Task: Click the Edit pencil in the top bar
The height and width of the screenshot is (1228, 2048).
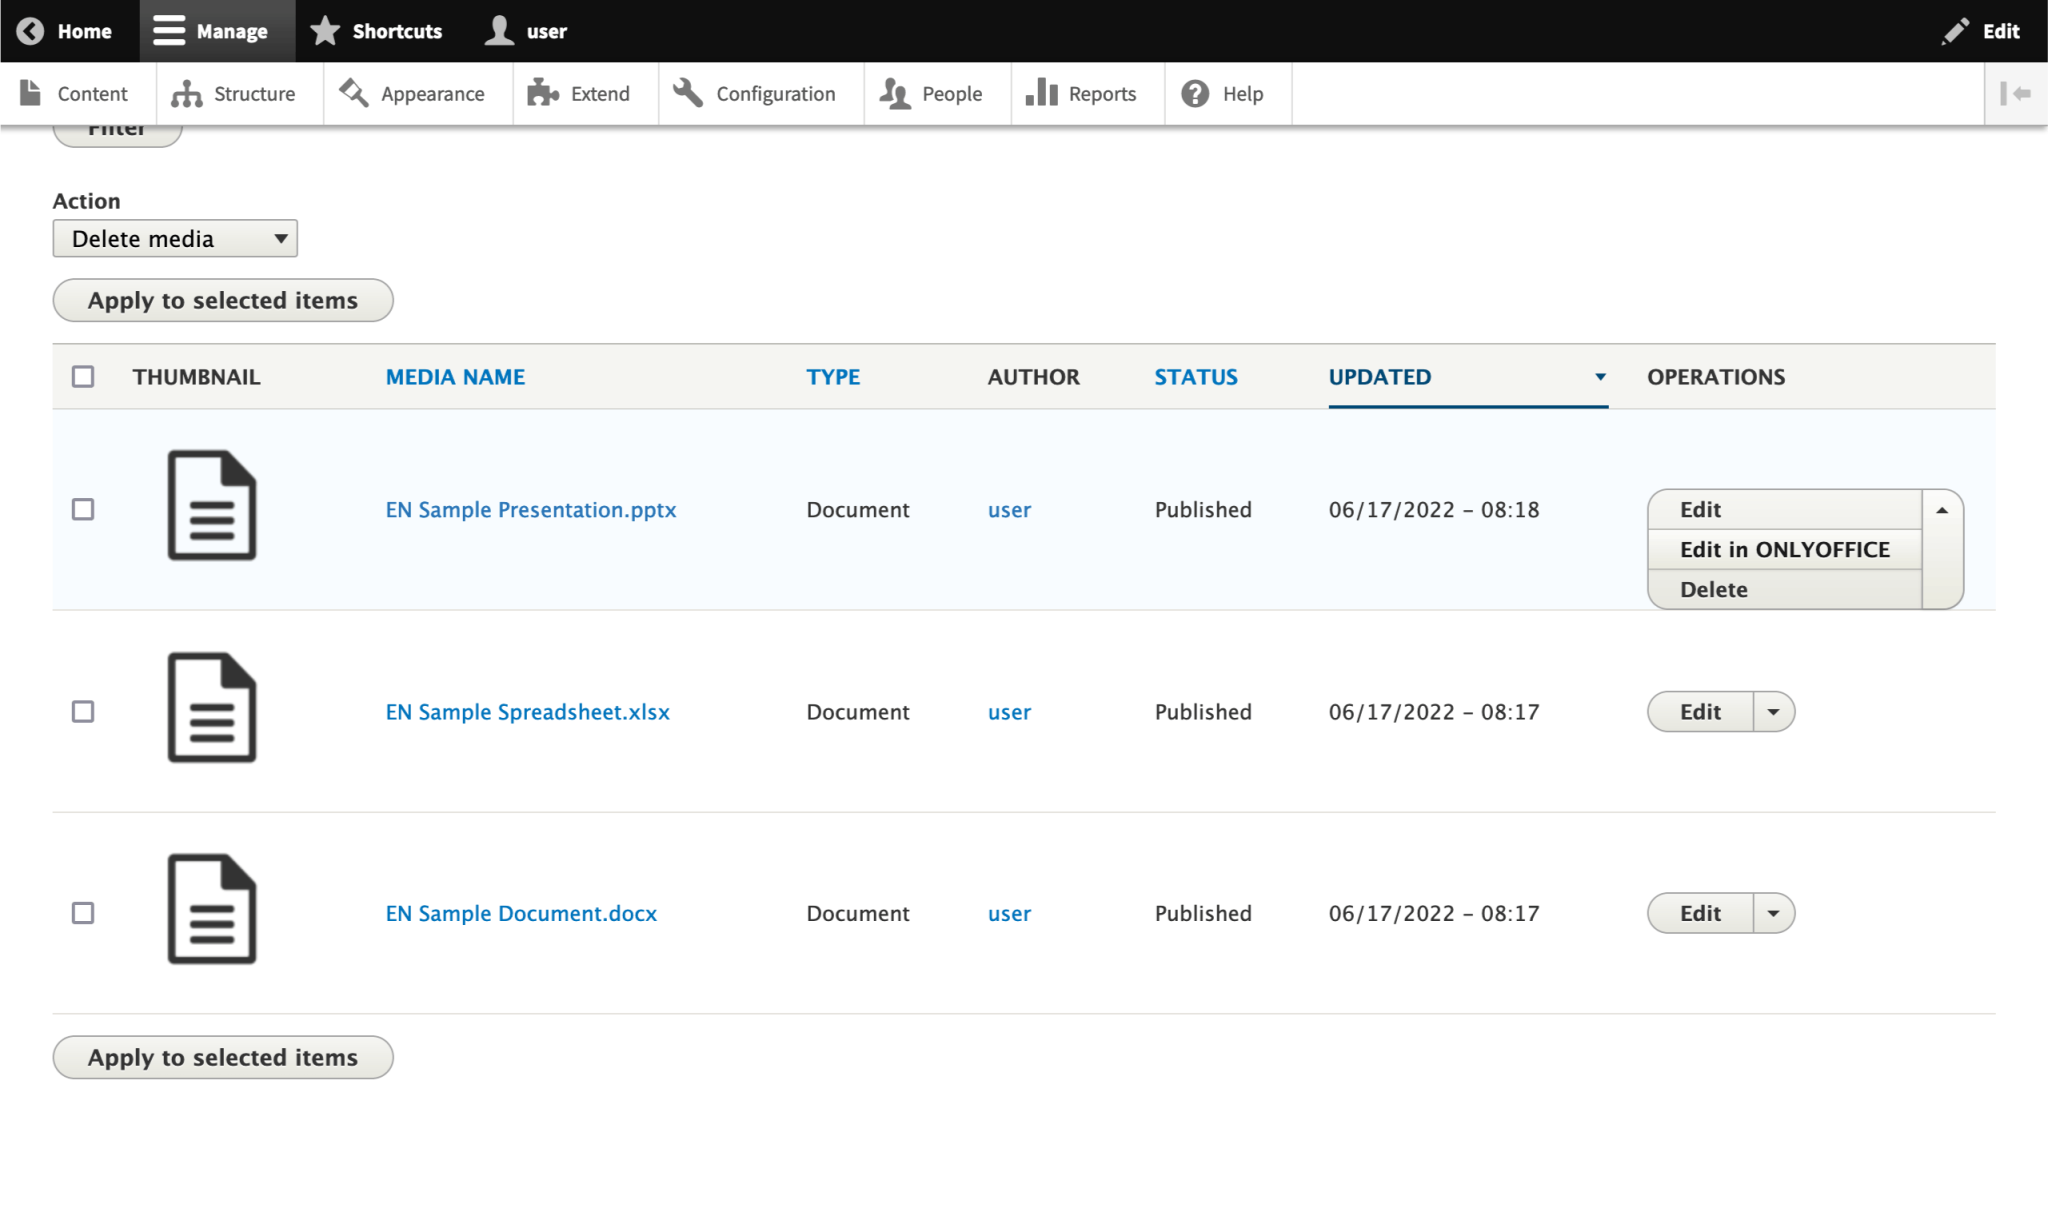Action: tap(1955, 31)
